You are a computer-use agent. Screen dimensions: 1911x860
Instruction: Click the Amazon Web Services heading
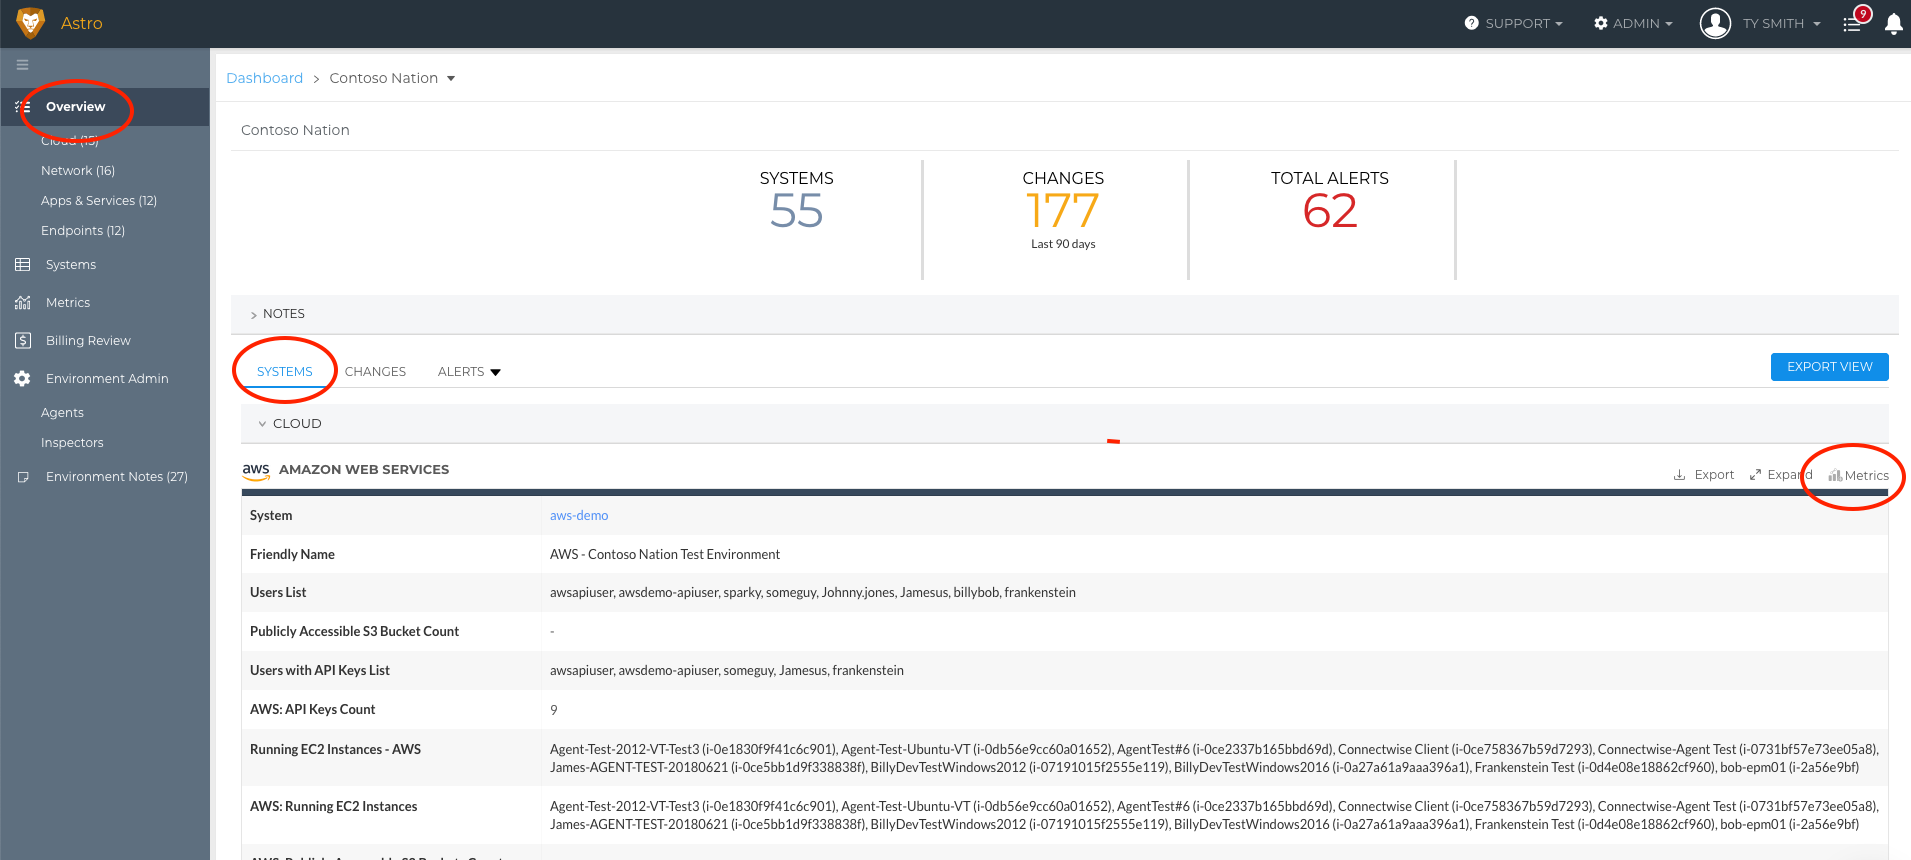(364, 470)
